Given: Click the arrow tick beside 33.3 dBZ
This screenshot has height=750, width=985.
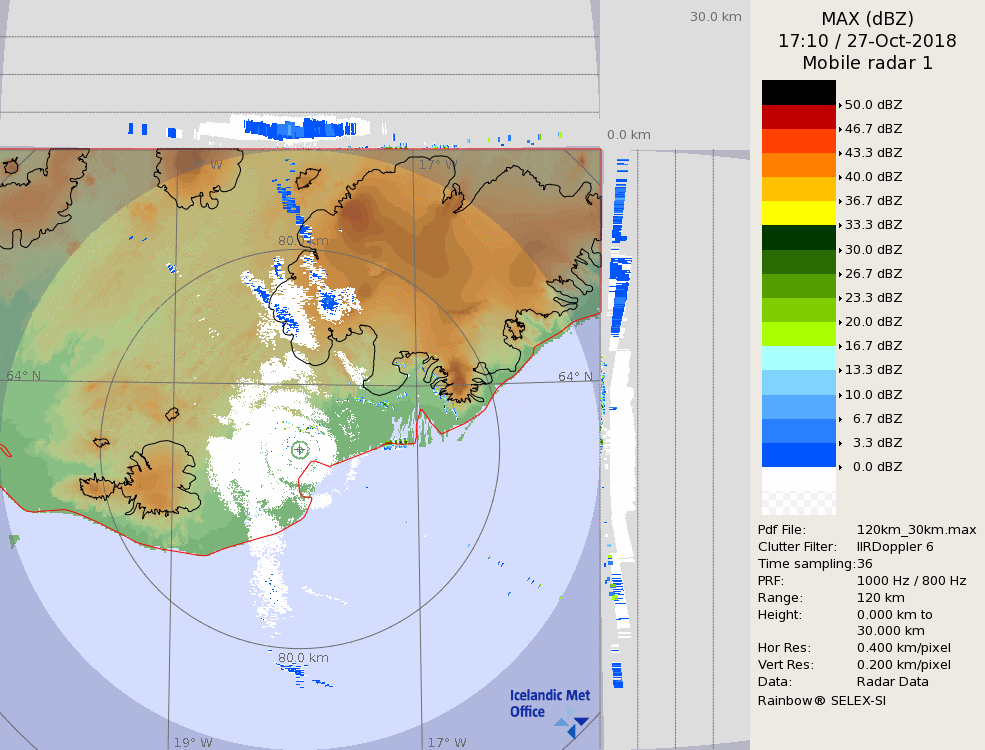Looking at the screenshot, I should tap(840, 225).
